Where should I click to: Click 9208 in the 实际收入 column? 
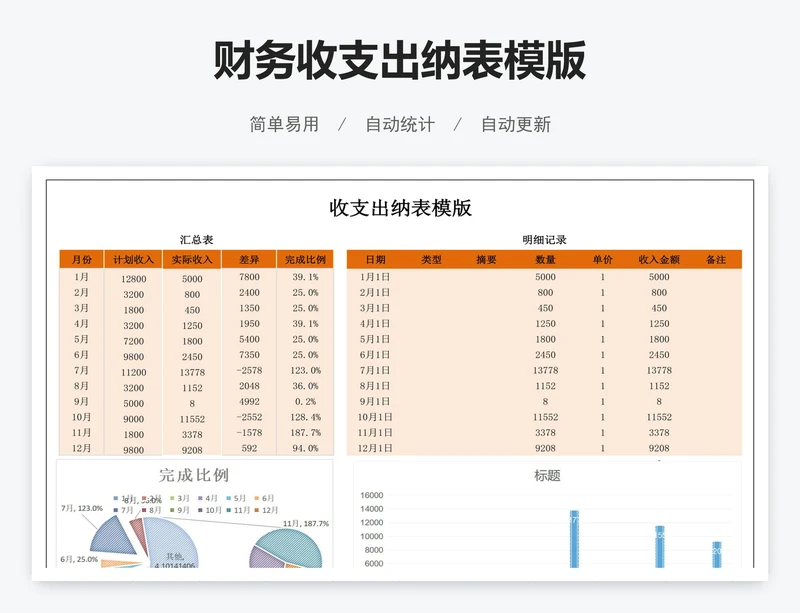pyautogui.click(x=192, y=450)
